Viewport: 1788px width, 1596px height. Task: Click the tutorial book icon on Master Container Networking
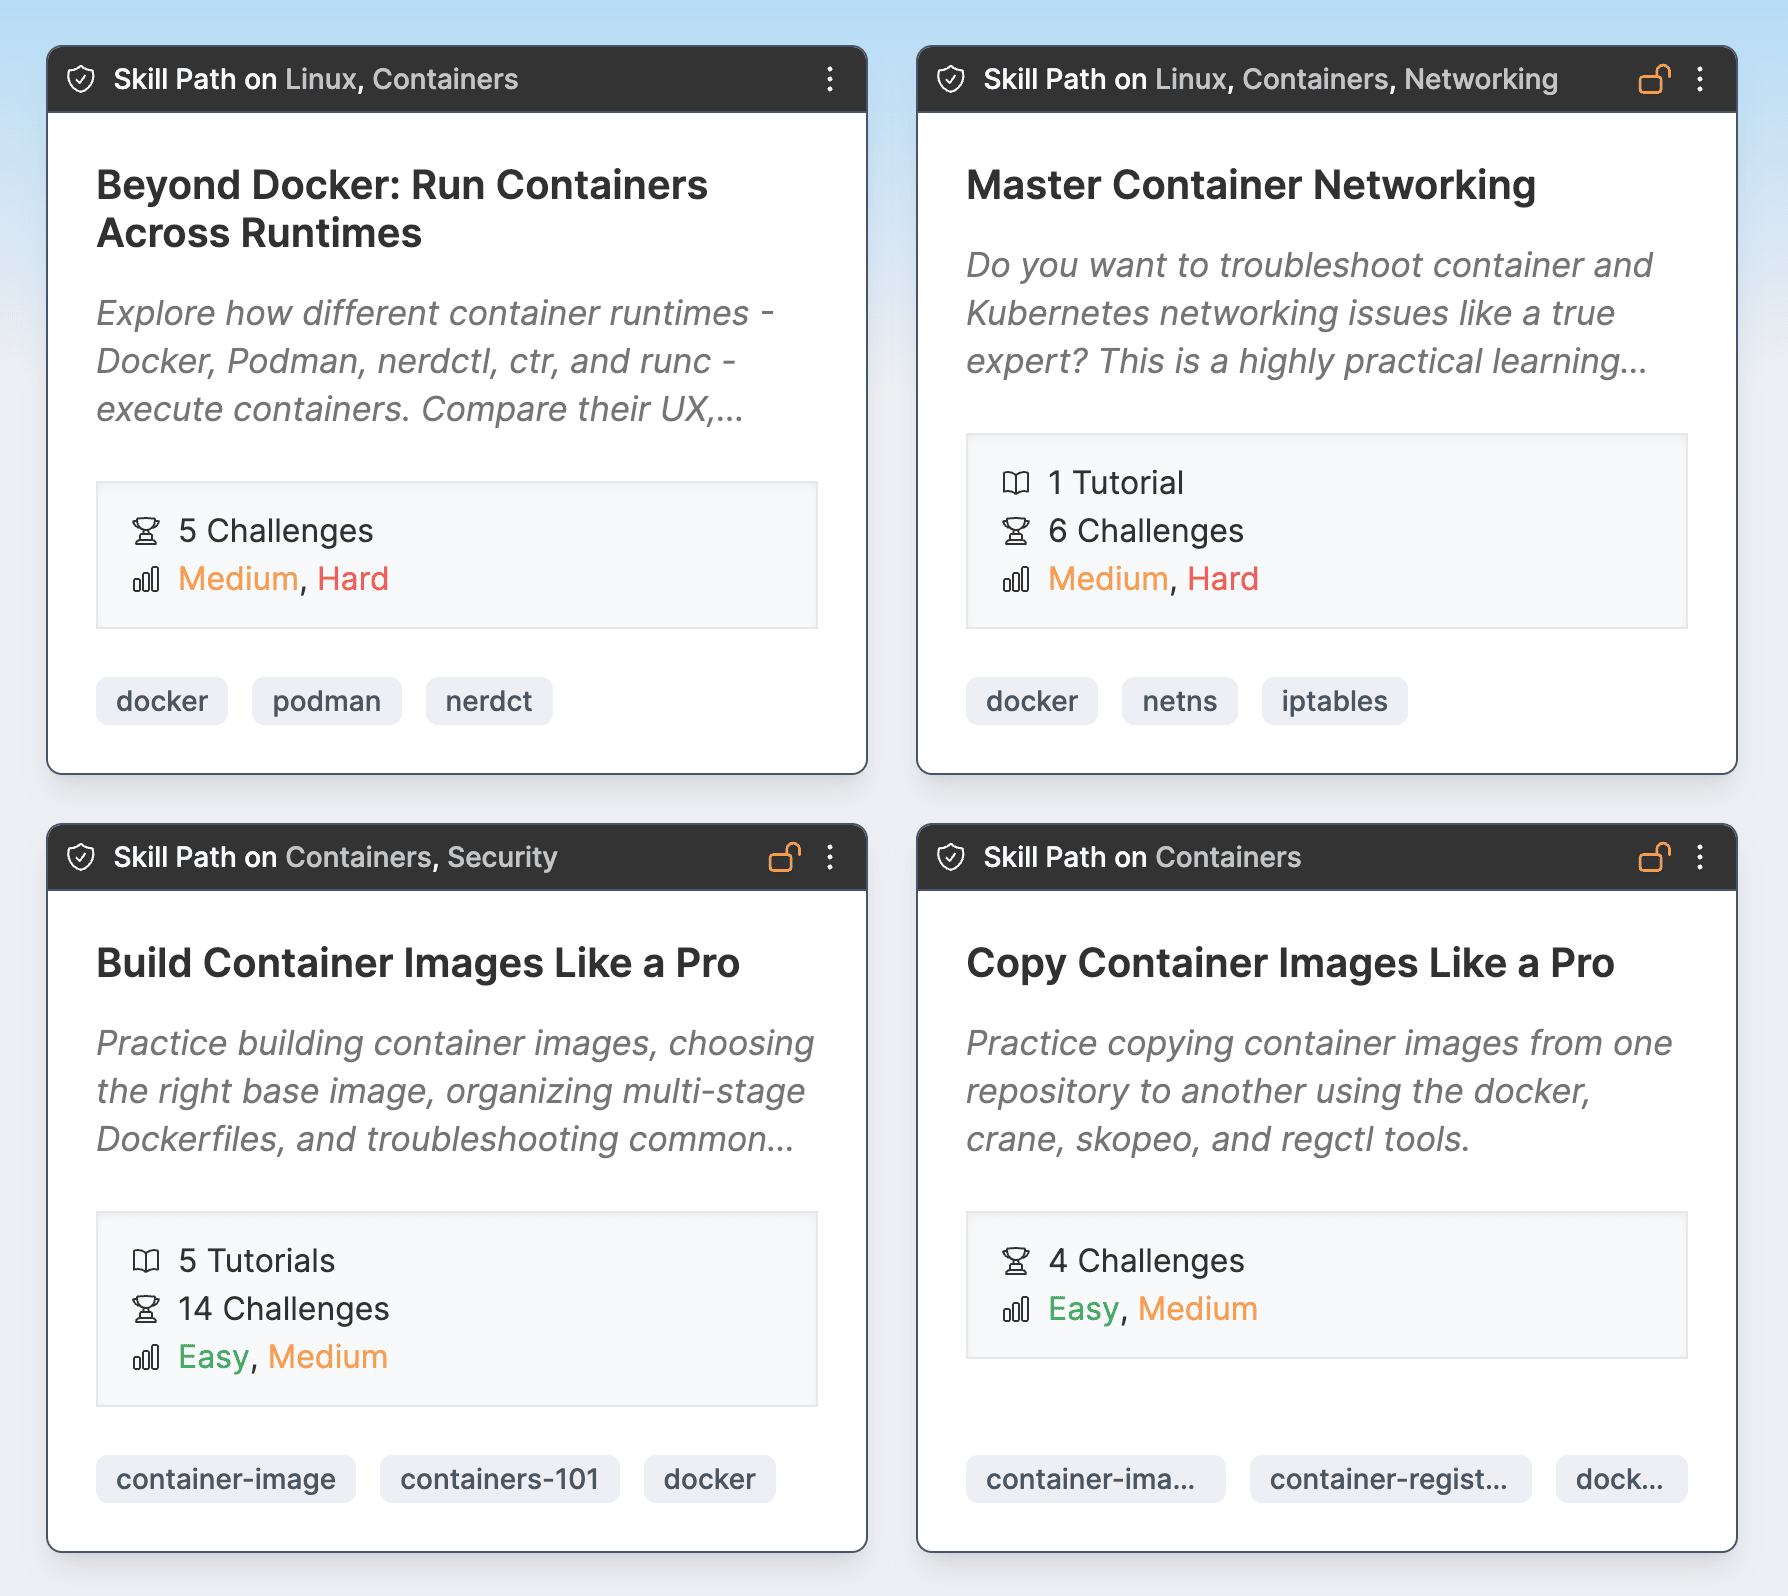point(1017,482)
